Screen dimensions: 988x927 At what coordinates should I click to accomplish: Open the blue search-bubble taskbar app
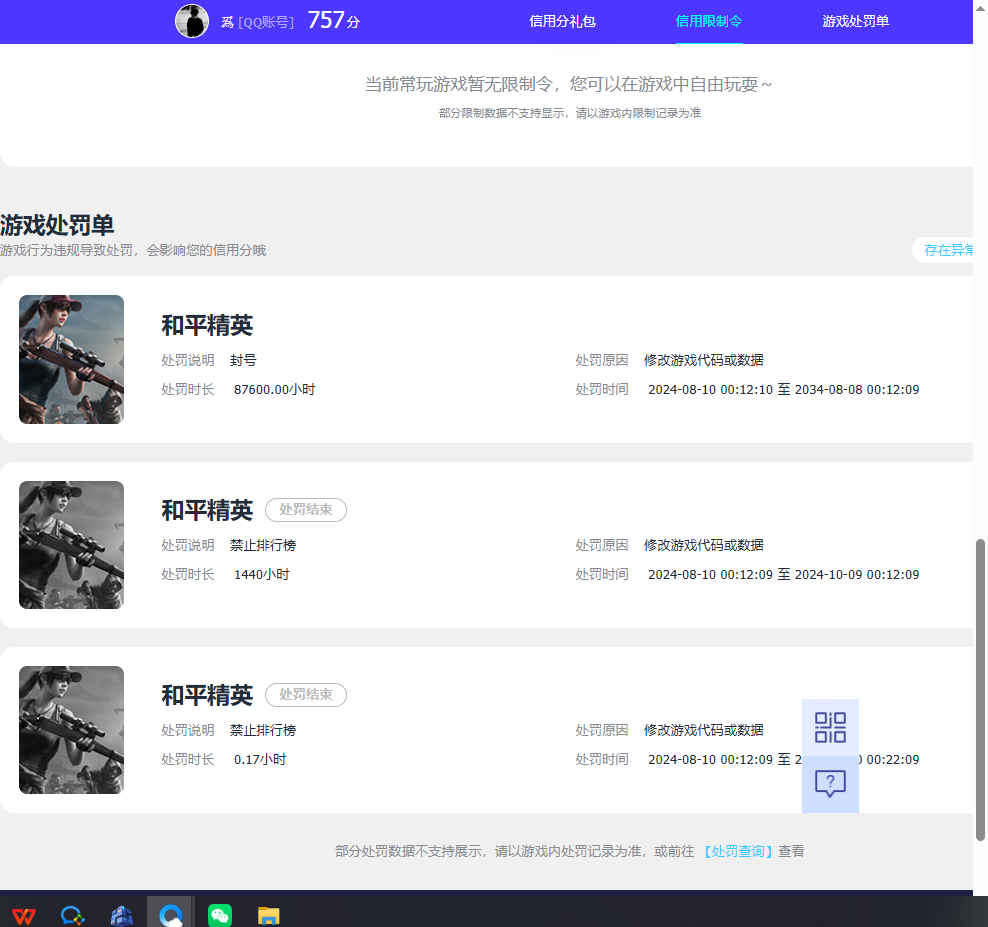(72, 915)
